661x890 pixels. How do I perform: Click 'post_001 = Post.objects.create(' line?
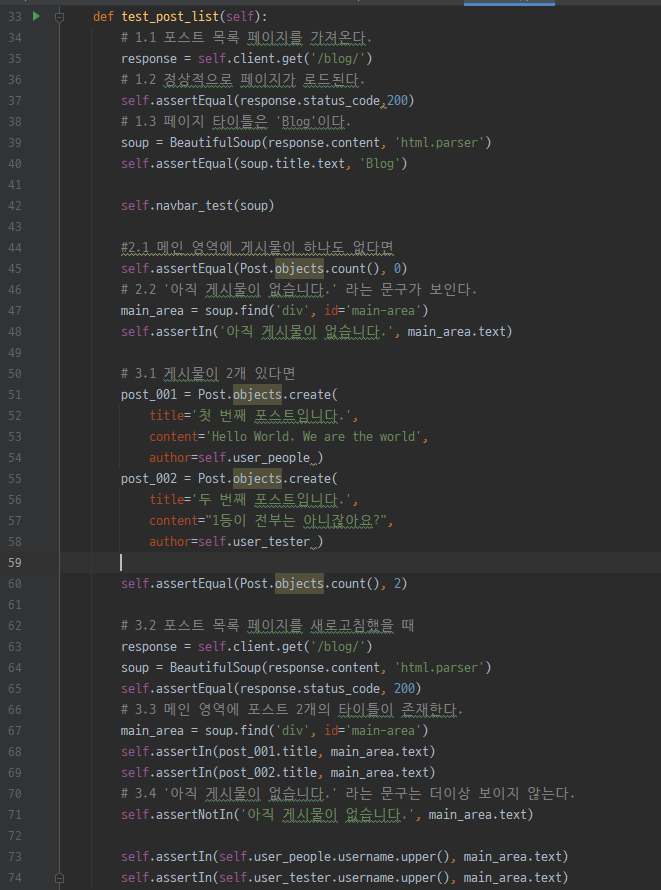coord(229,394)
